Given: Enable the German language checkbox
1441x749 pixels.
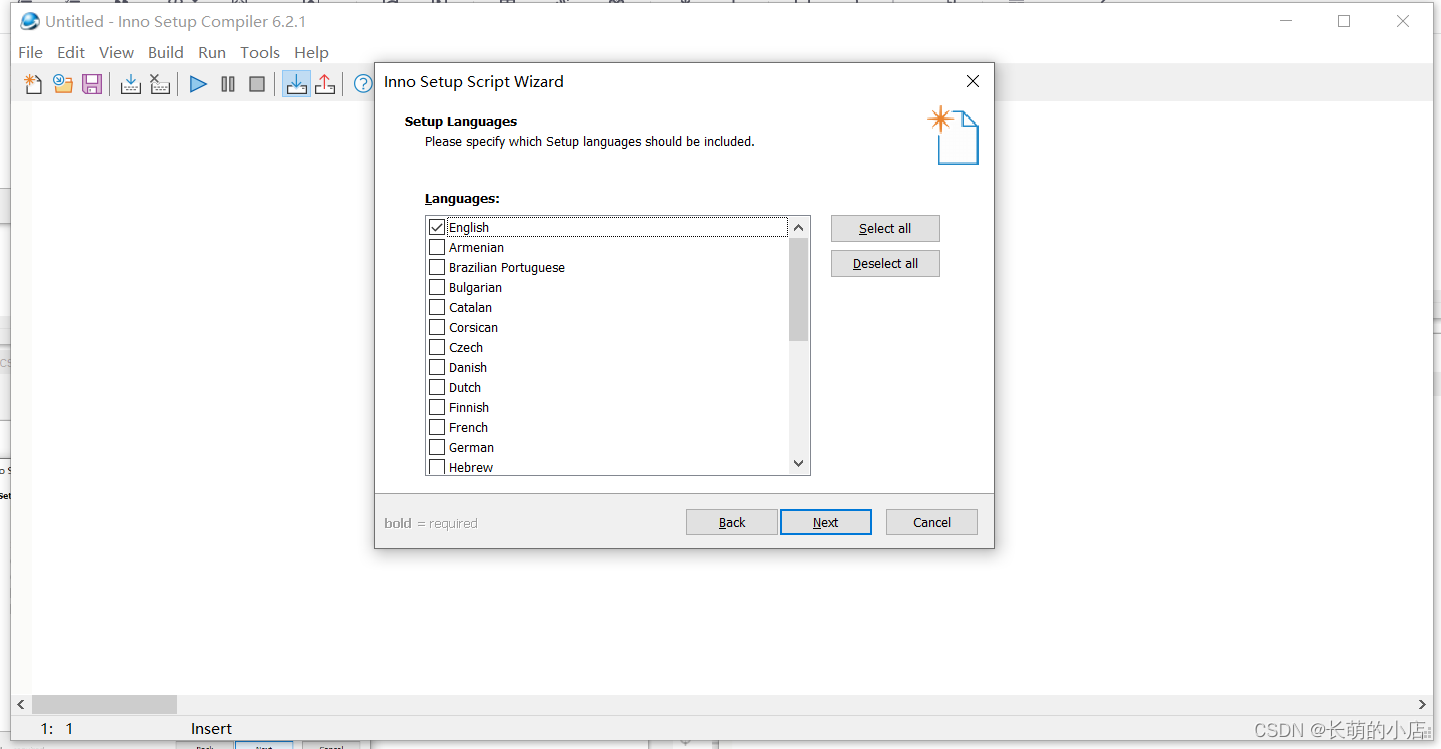Looking at the screenshot, I should (x=437, y=447).
